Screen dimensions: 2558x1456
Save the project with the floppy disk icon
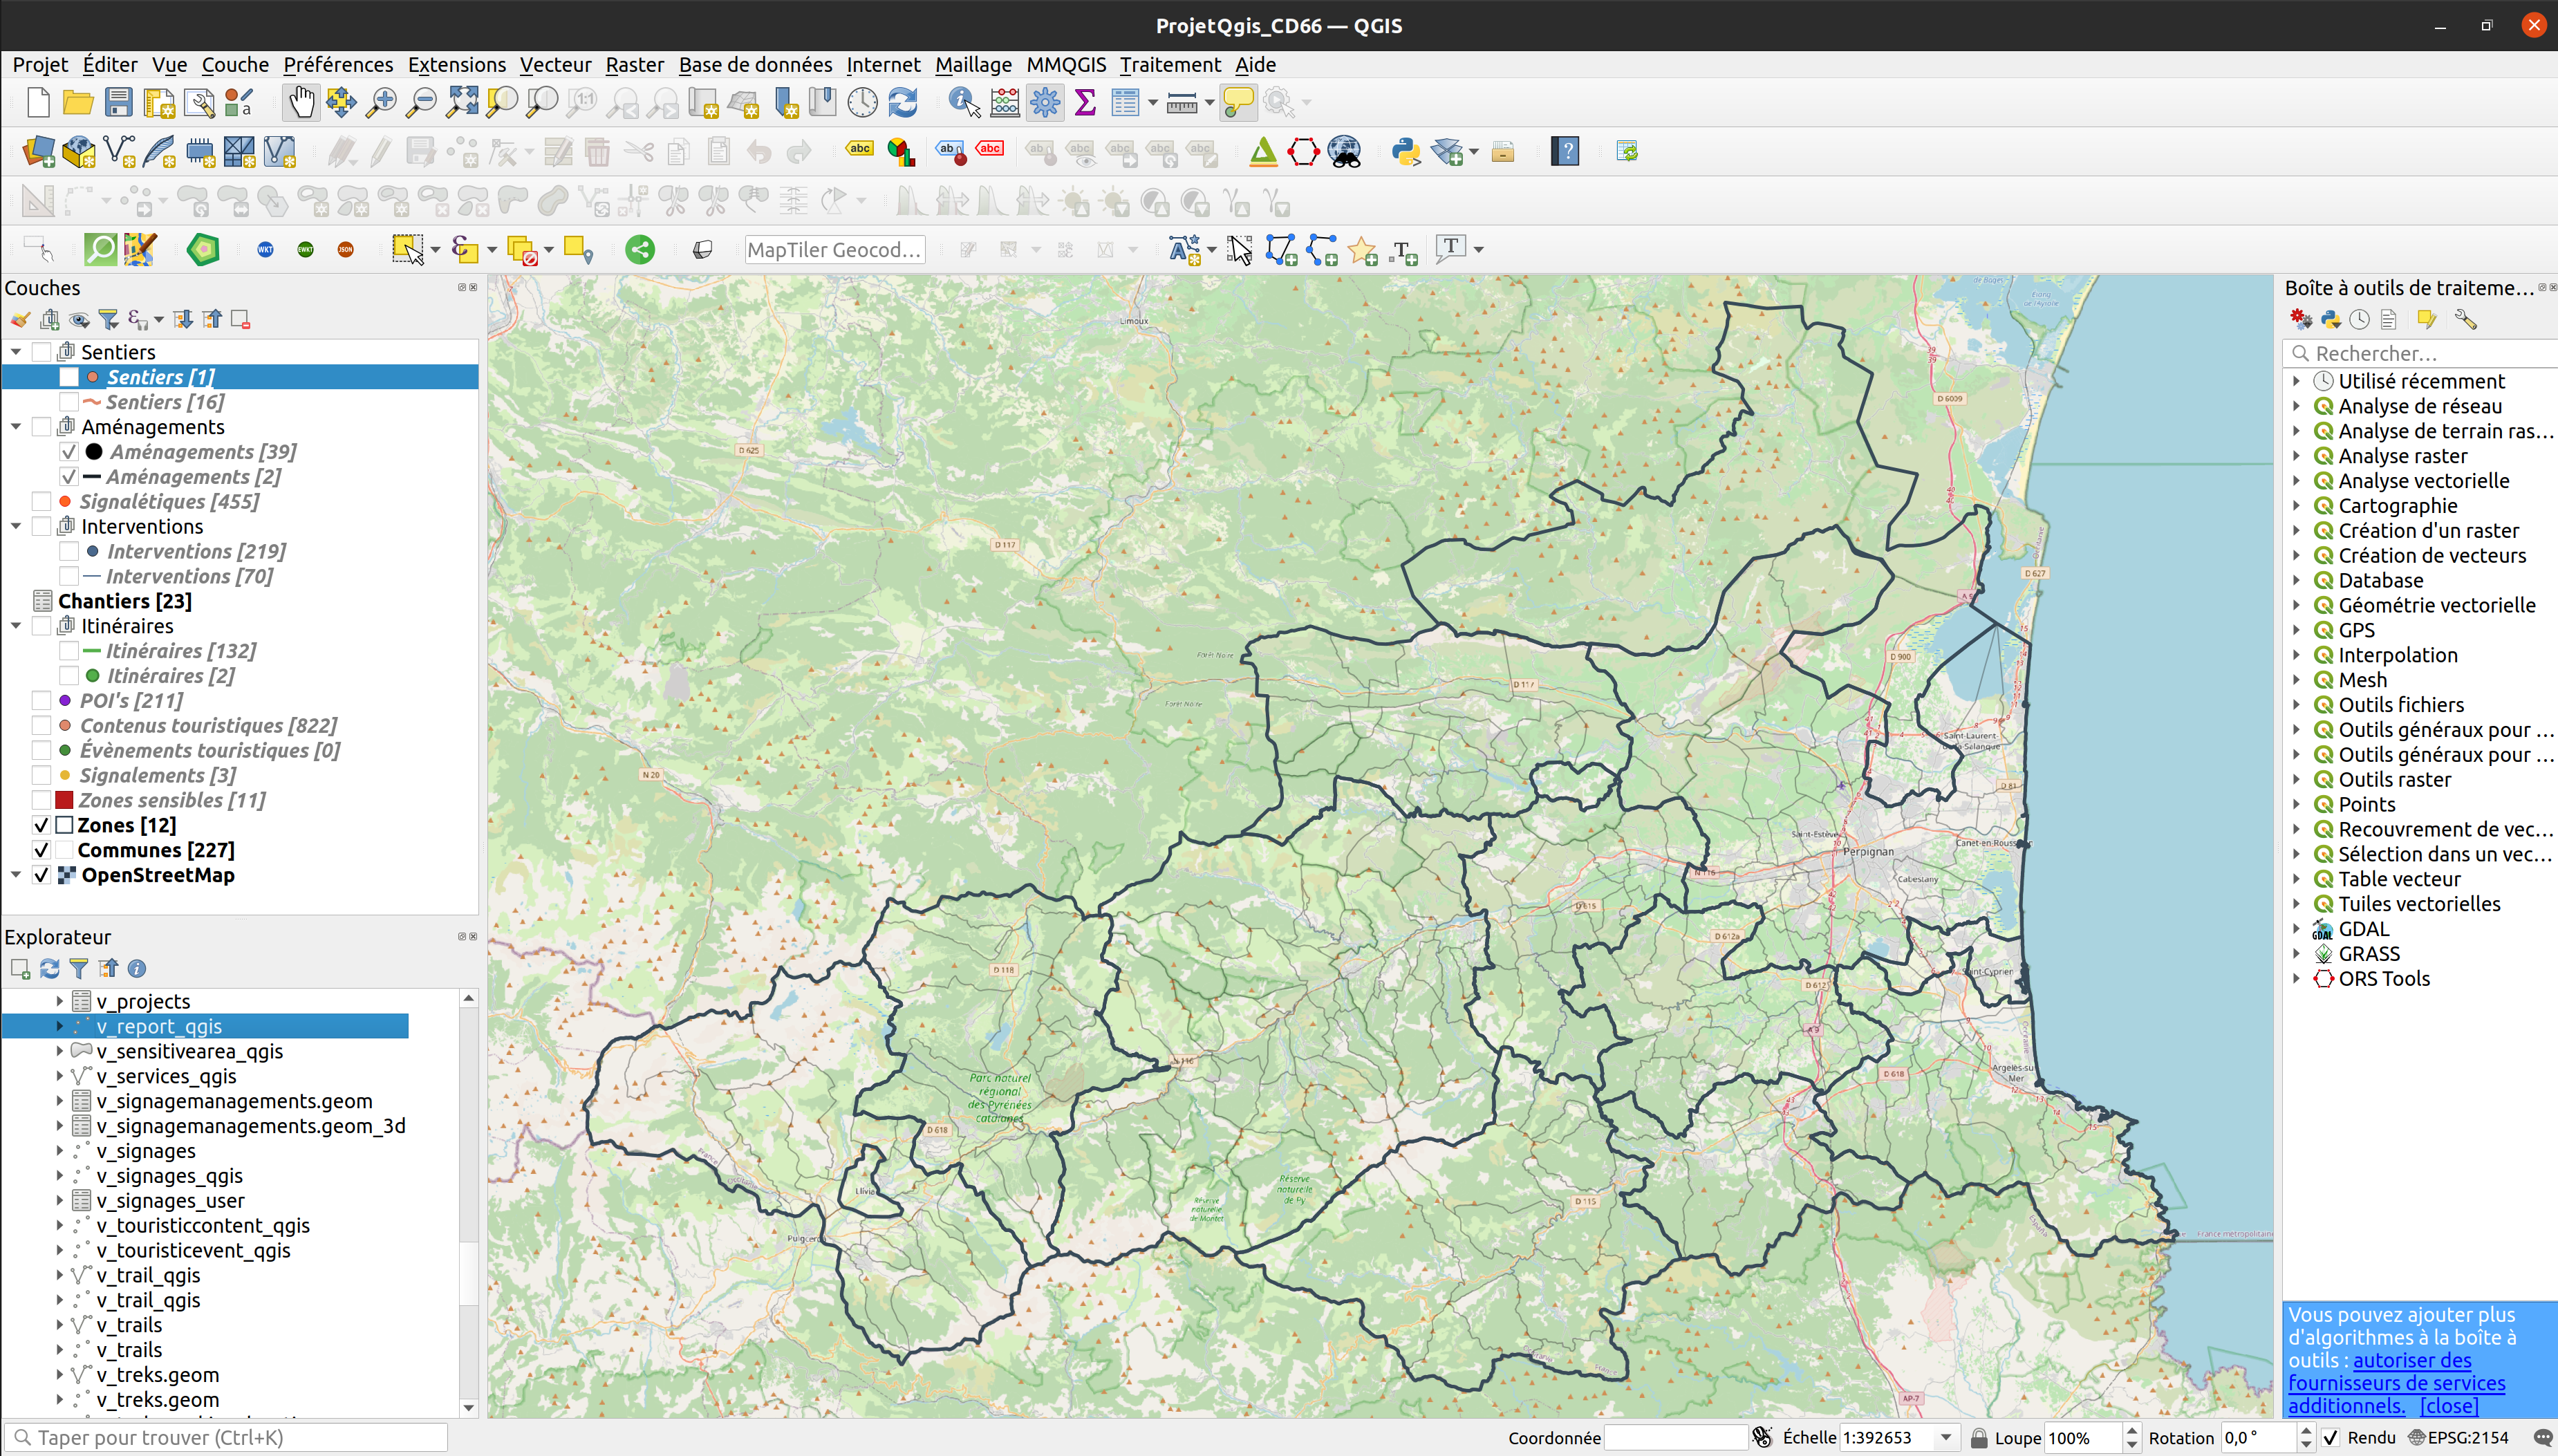pos(118,102)
